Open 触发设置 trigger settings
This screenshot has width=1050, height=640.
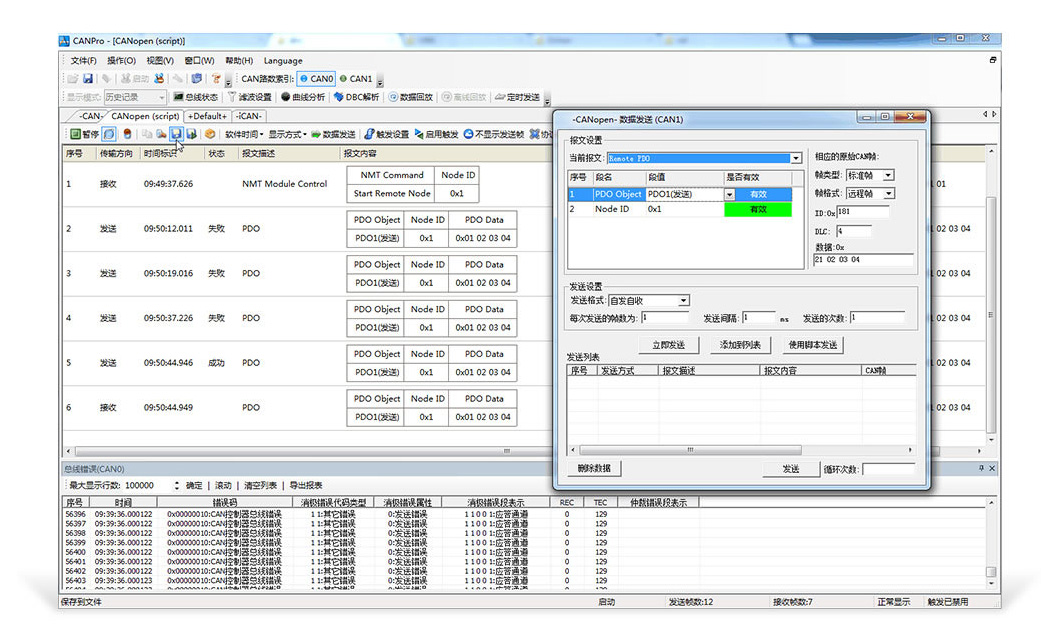pyautogui.click(x=386, y=134)
